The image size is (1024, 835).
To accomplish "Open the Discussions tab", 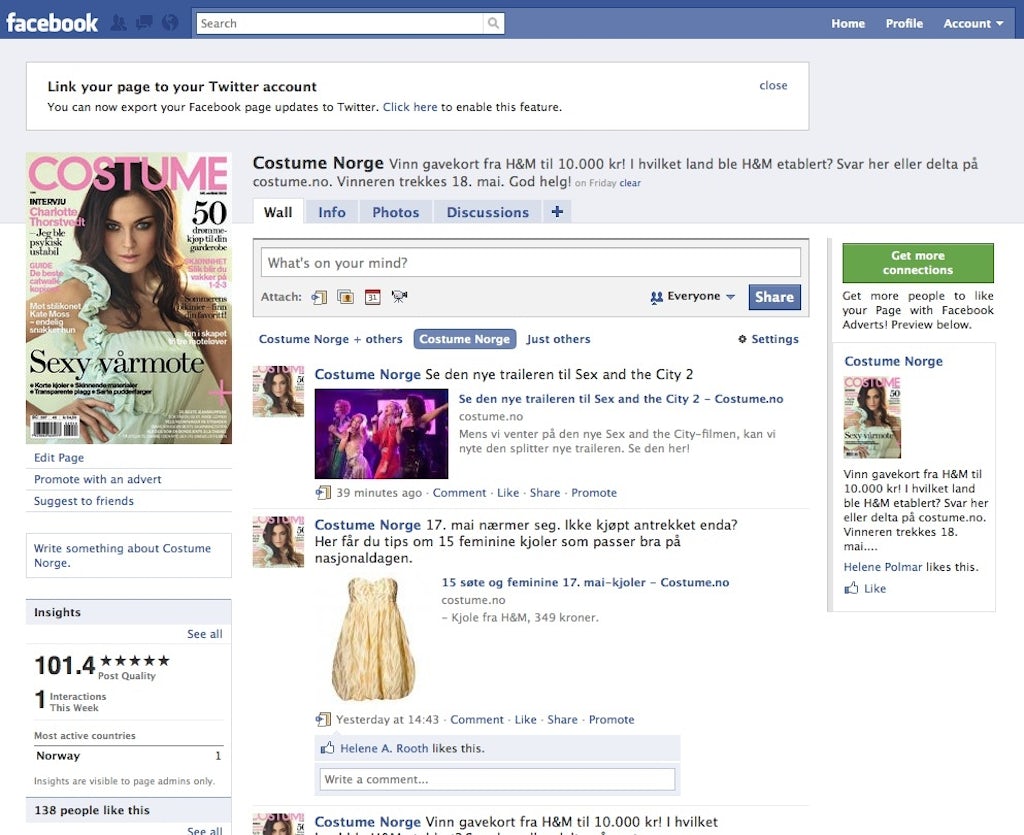I will [x=488, y=212].
